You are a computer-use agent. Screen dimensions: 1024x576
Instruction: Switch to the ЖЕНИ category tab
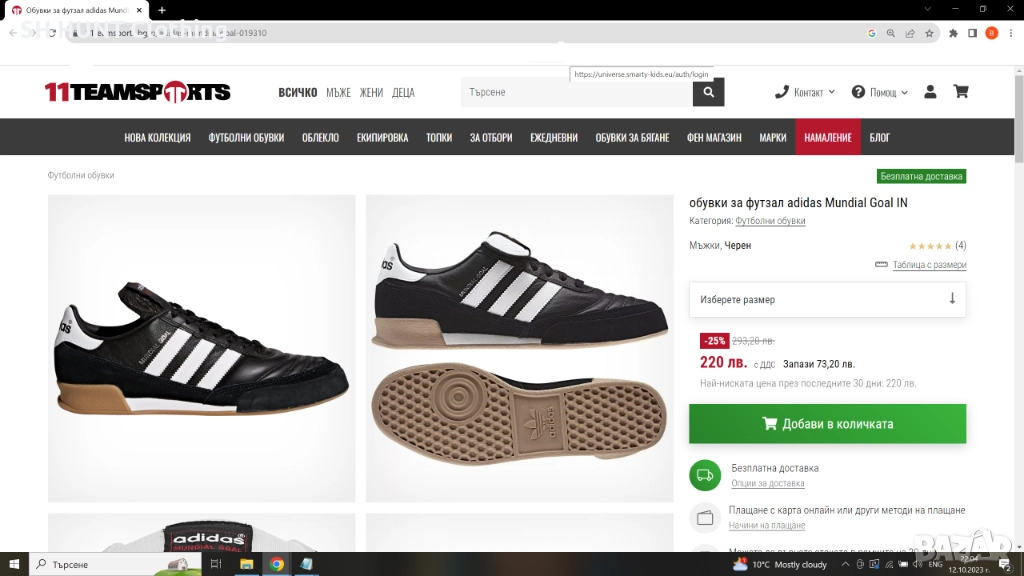(x=371, y=92)
